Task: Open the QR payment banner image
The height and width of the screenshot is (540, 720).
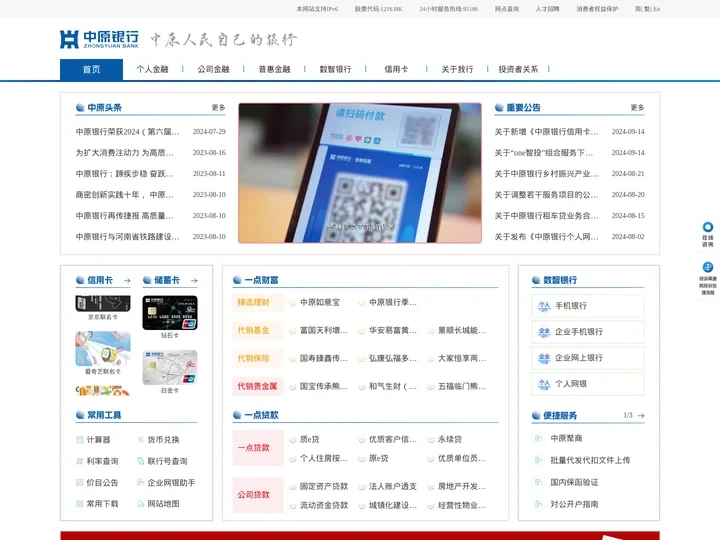Action: coord(360,173)
